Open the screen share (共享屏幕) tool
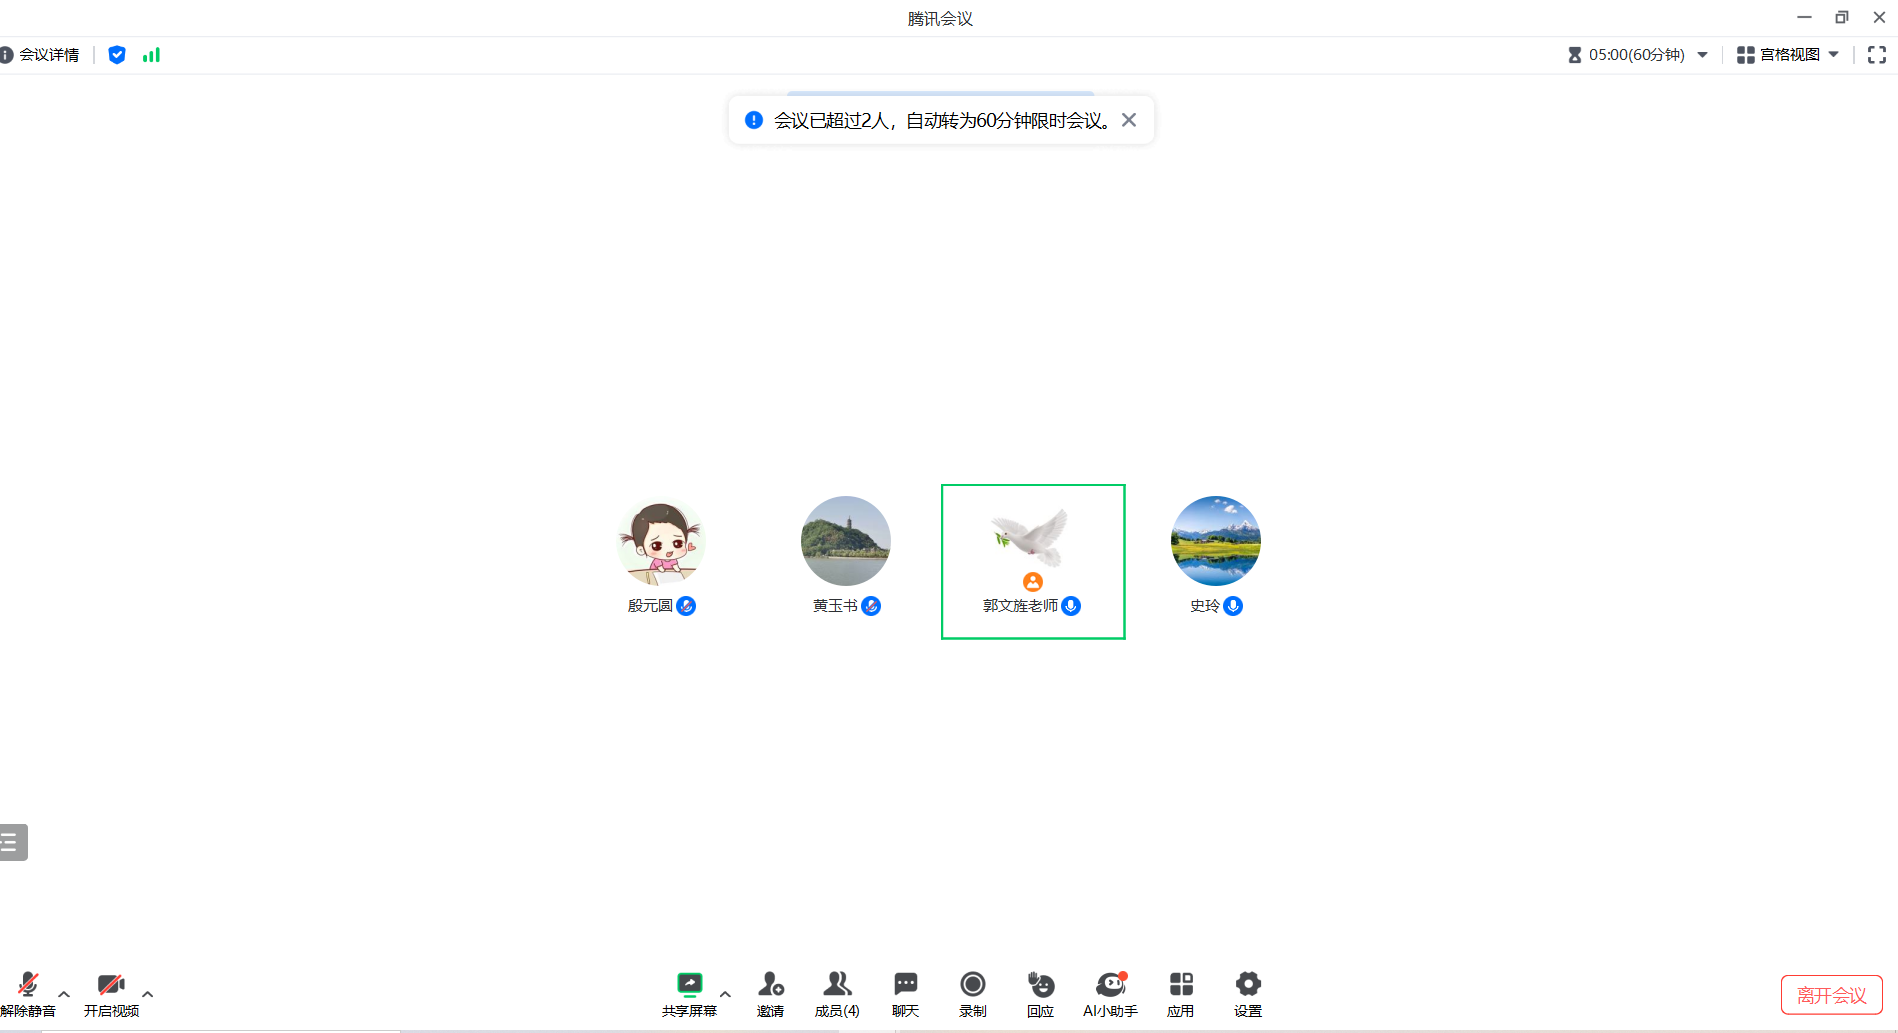The image size is (1898, 1033). [x=689, y=994]
